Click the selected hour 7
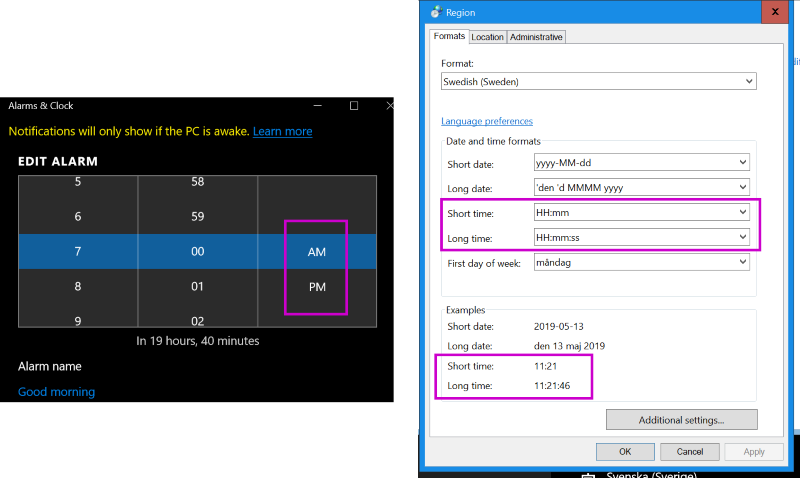 tap(78, 251)
